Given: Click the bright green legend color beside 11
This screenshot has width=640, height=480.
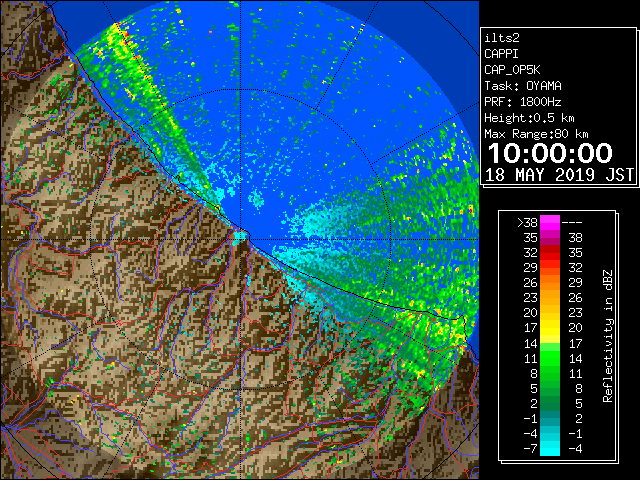Looking at the screenshot, I should tap(550, 358).
